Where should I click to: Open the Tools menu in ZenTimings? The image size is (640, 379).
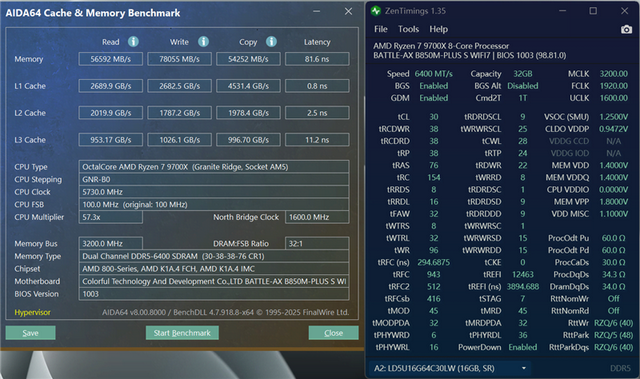coord(408,29)
